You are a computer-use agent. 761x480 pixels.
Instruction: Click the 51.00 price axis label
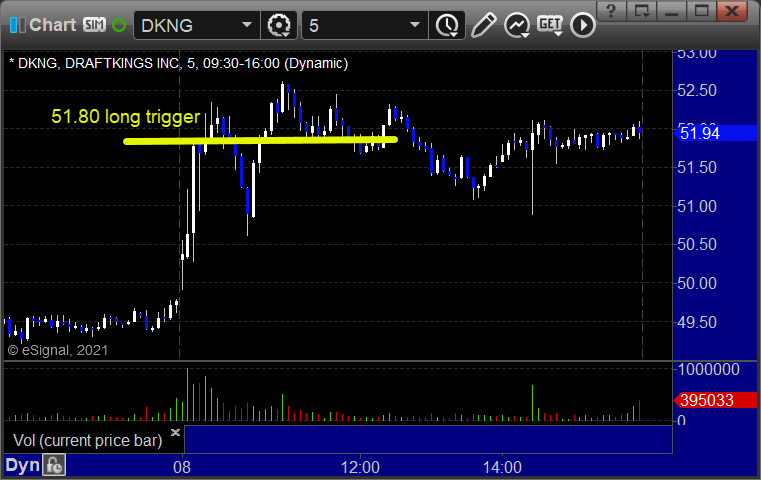point(696,206)
